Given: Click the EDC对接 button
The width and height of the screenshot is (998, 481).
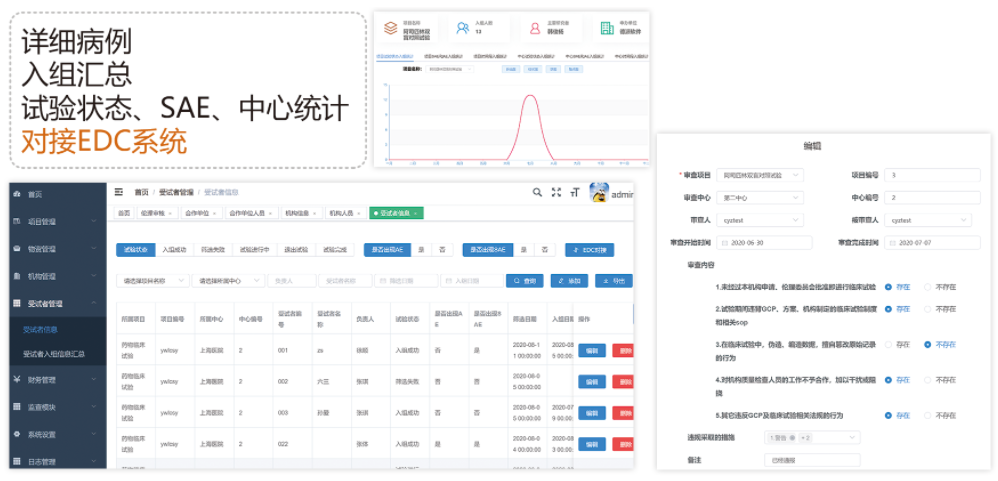Looking at the screenshot, I should coord(589,250).
